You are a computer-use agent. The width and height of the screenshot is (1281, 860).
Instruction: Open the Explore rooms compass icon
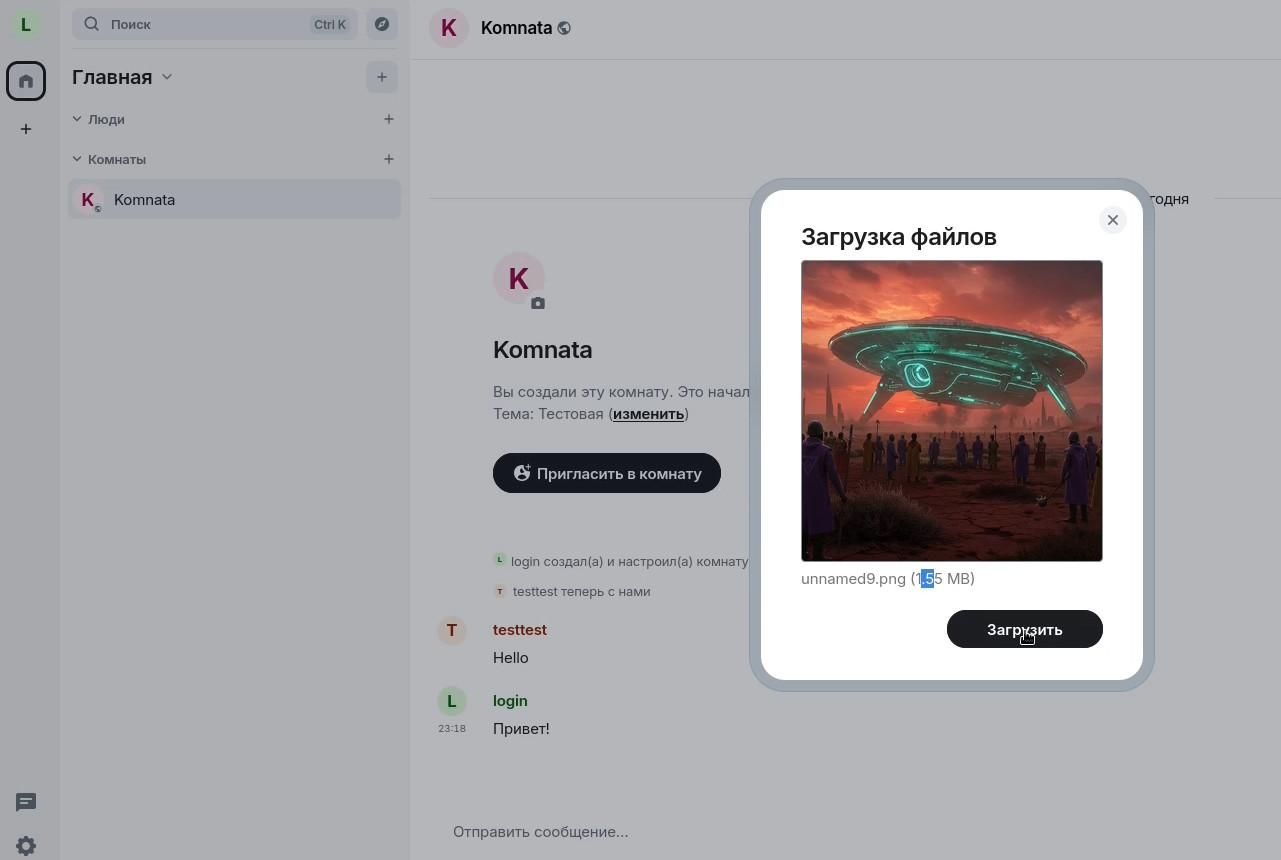tap(382, 24)
